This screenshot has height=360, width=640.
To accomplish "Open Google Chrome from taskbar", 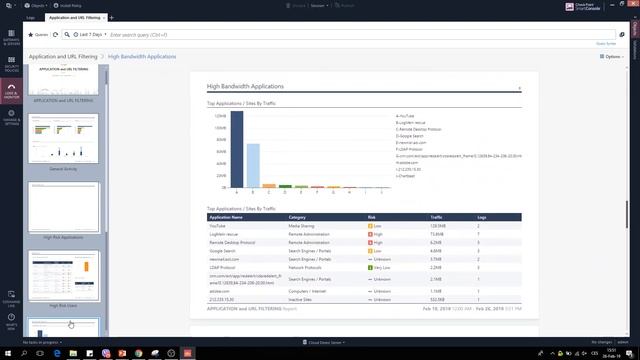I will pyautogui.click(x=138, y=353).
